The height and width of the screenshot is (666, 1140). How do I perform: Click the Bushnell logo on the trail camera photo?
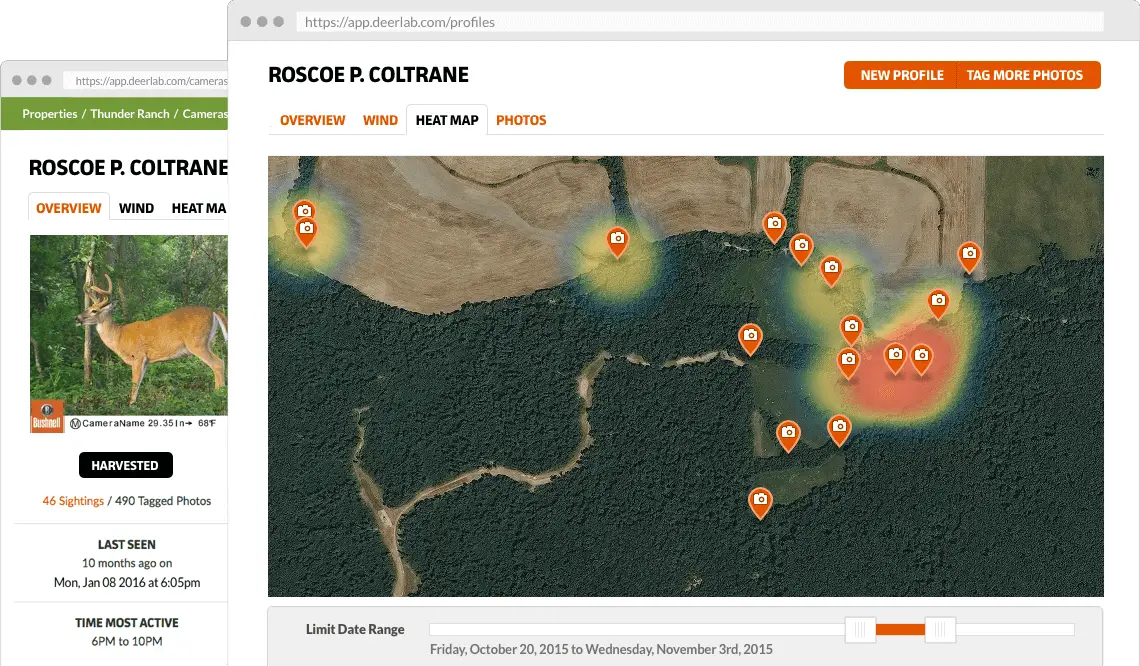(45, 415)
